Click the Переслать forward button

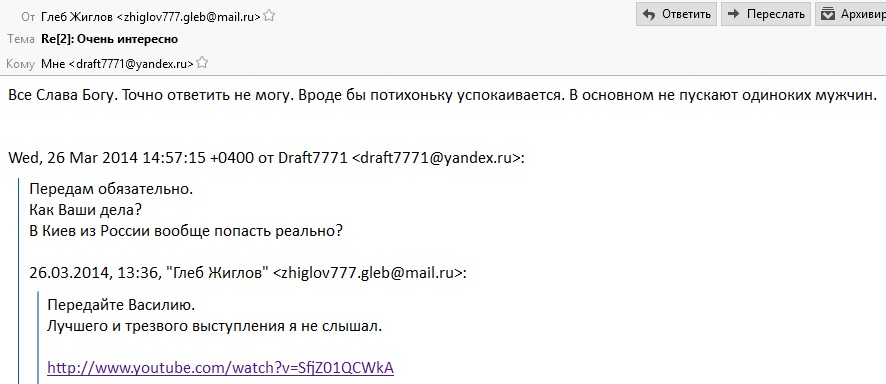coord(766,14)
